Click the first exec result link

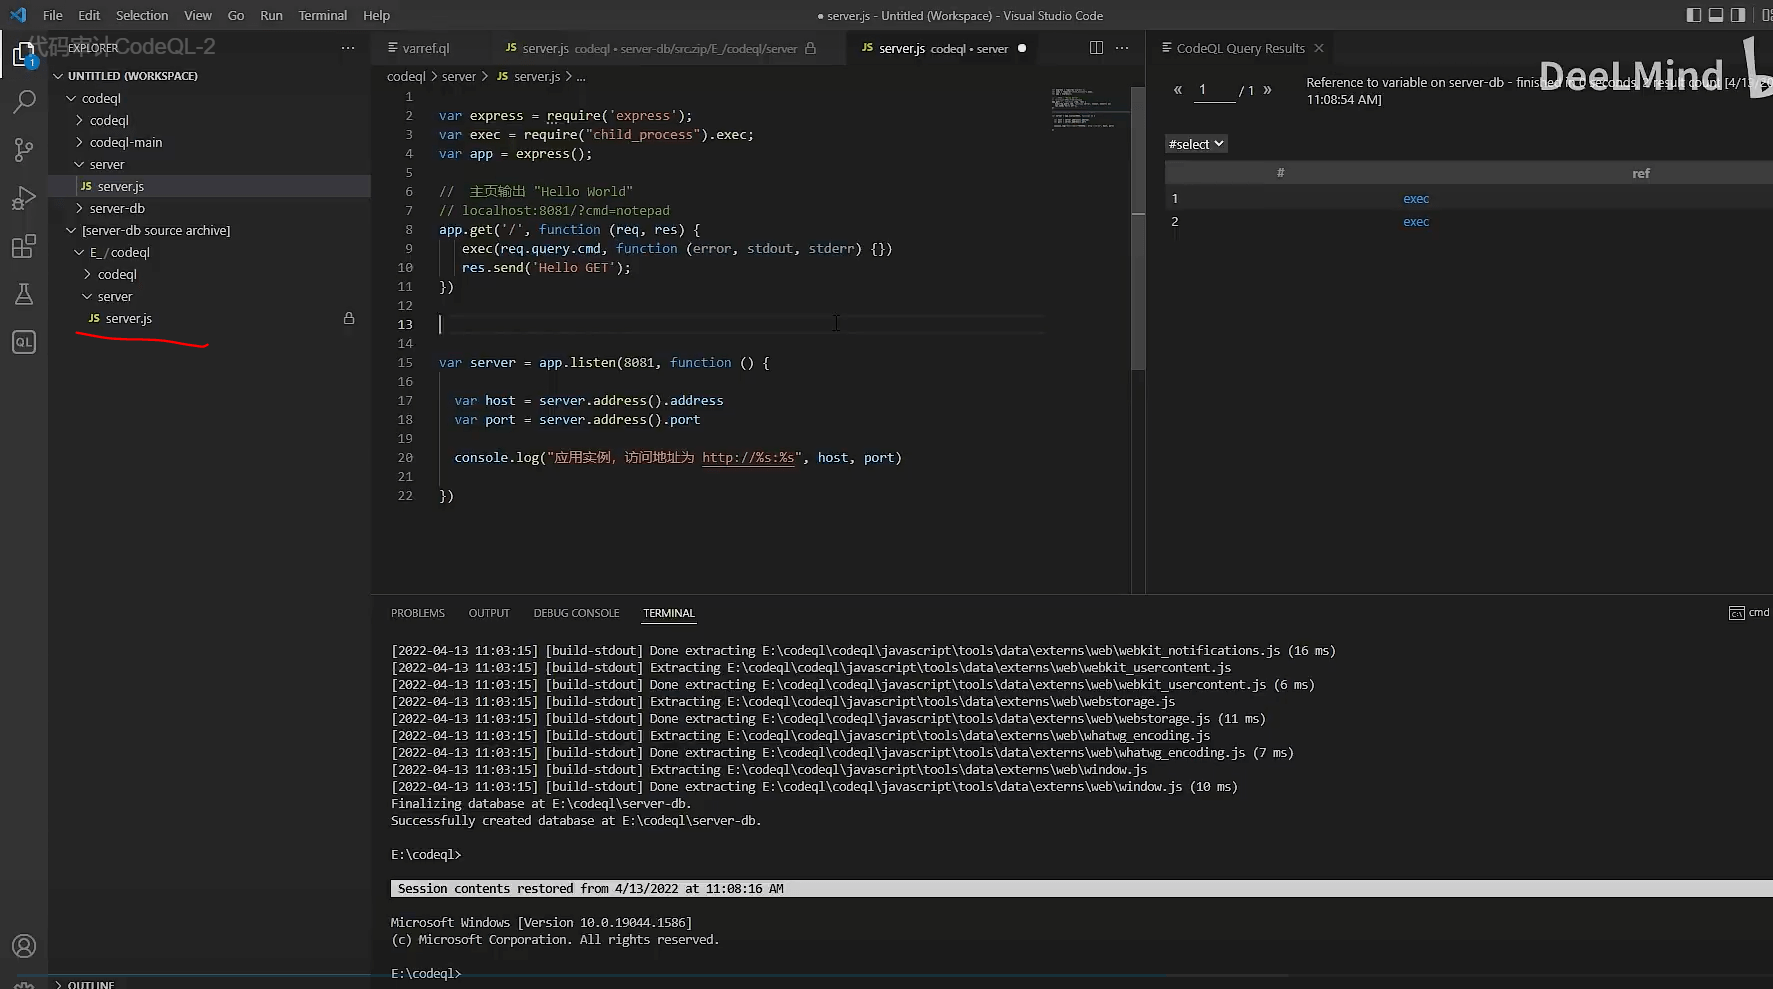1416,199
